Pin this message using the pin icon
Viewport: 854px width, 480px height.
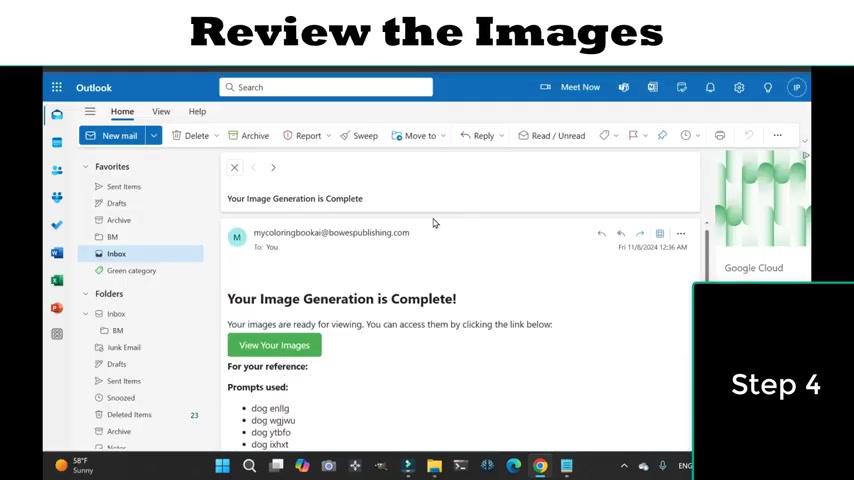662,135
